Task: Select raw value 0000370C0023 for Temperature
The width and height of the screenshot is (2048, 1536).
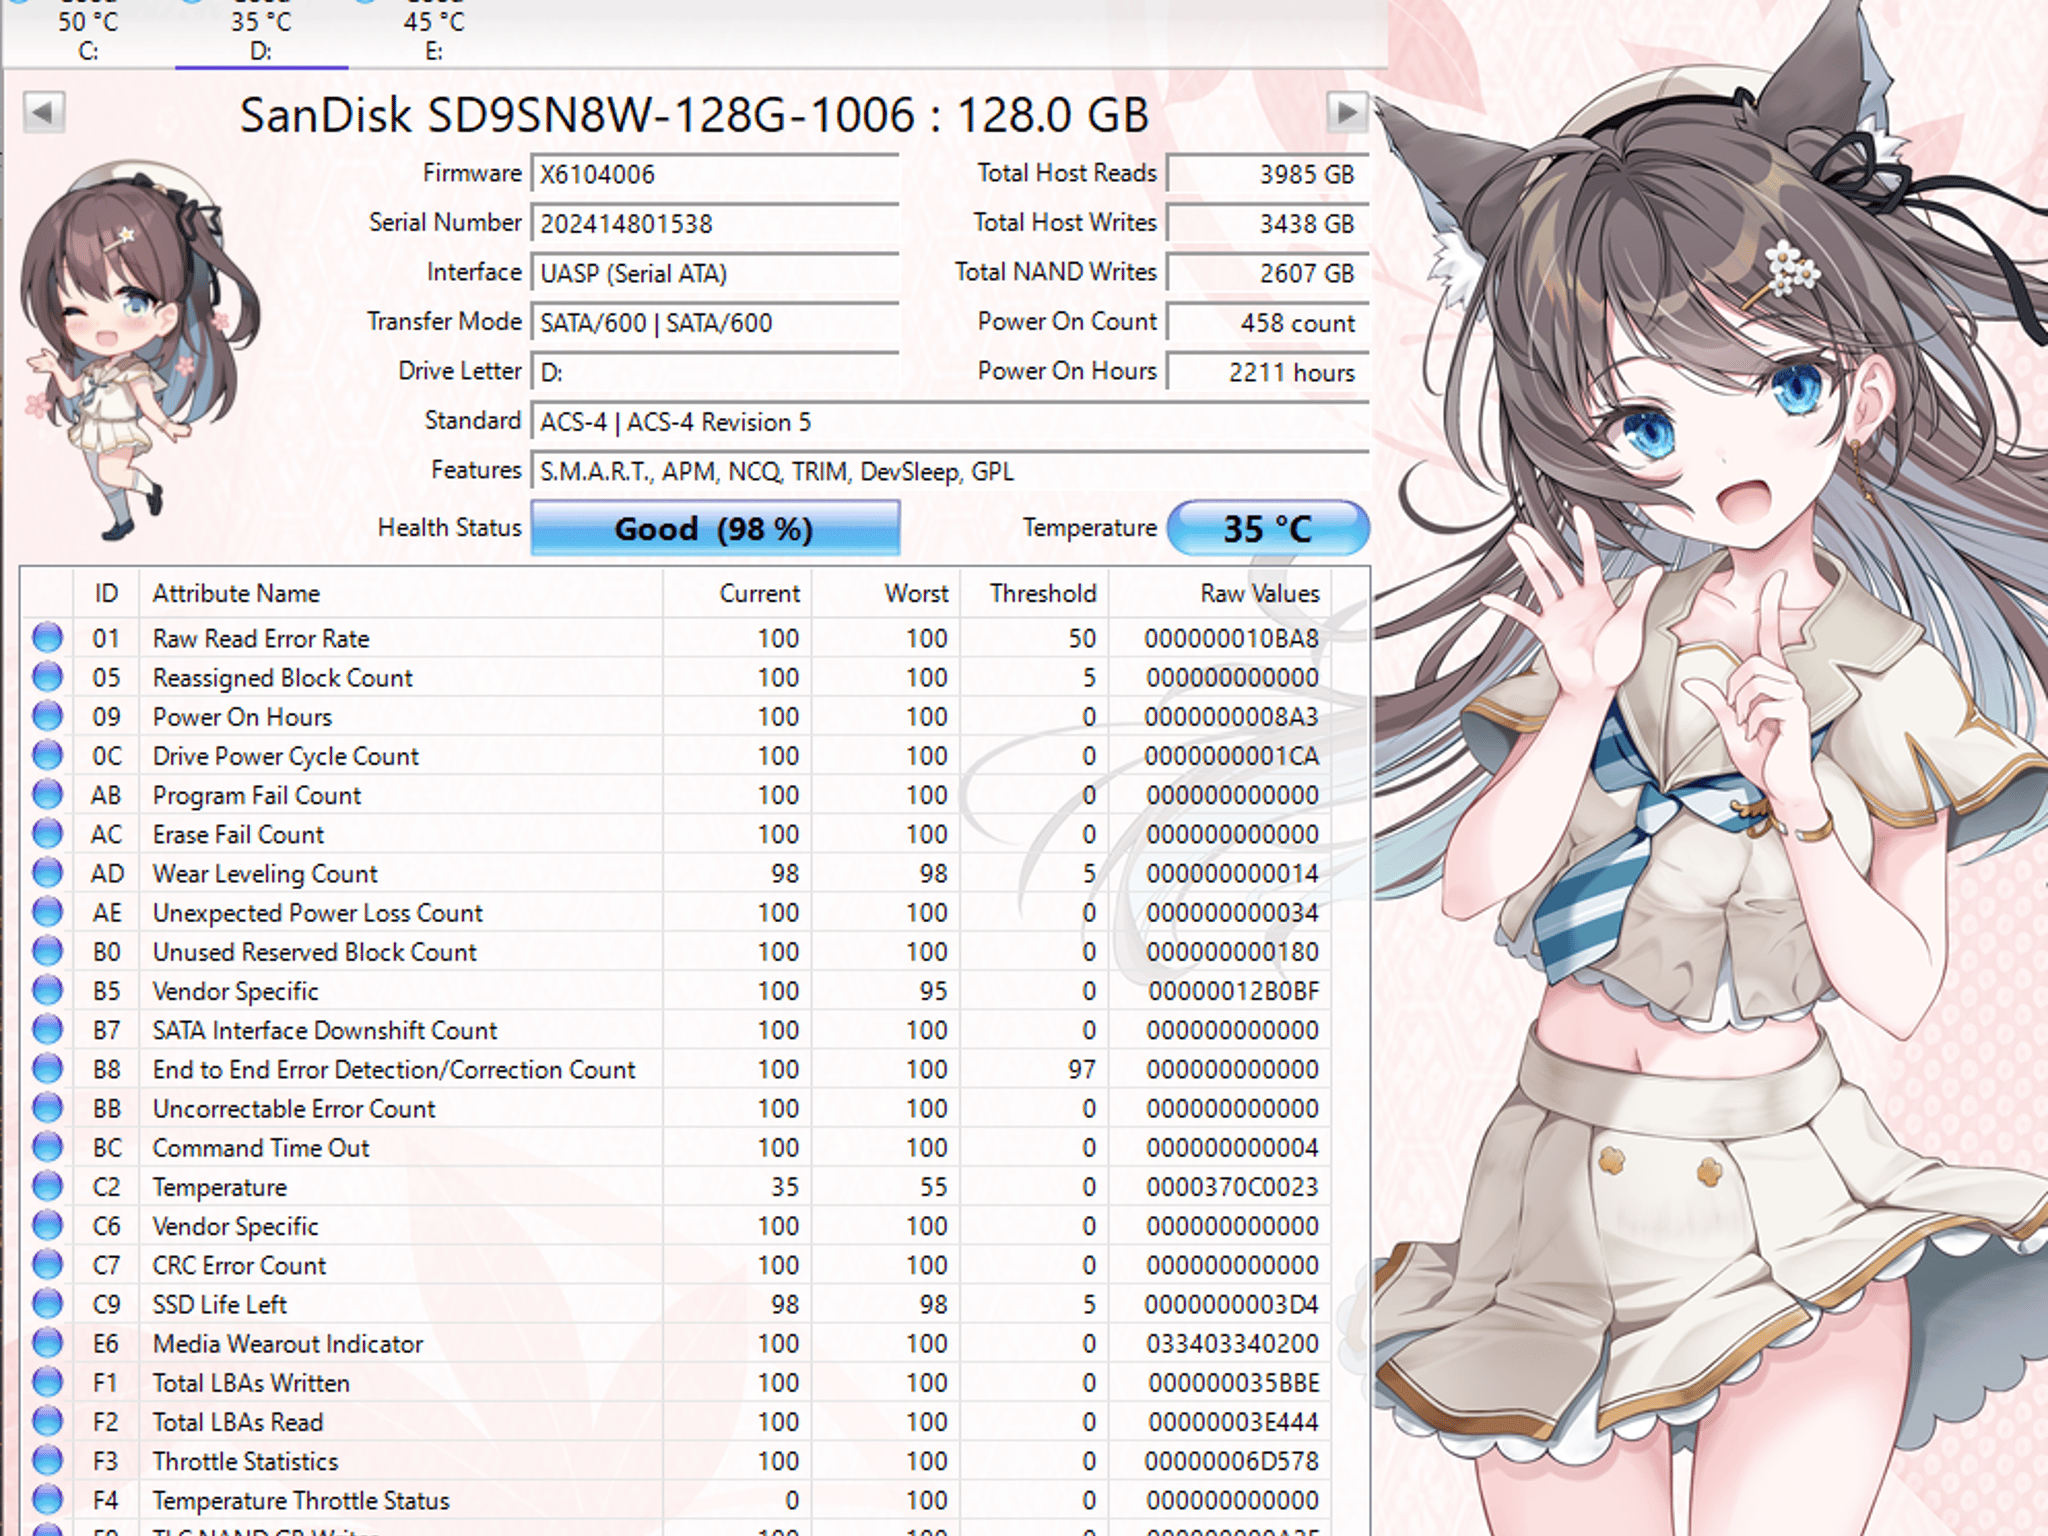Action: tap(1232, 1187)
